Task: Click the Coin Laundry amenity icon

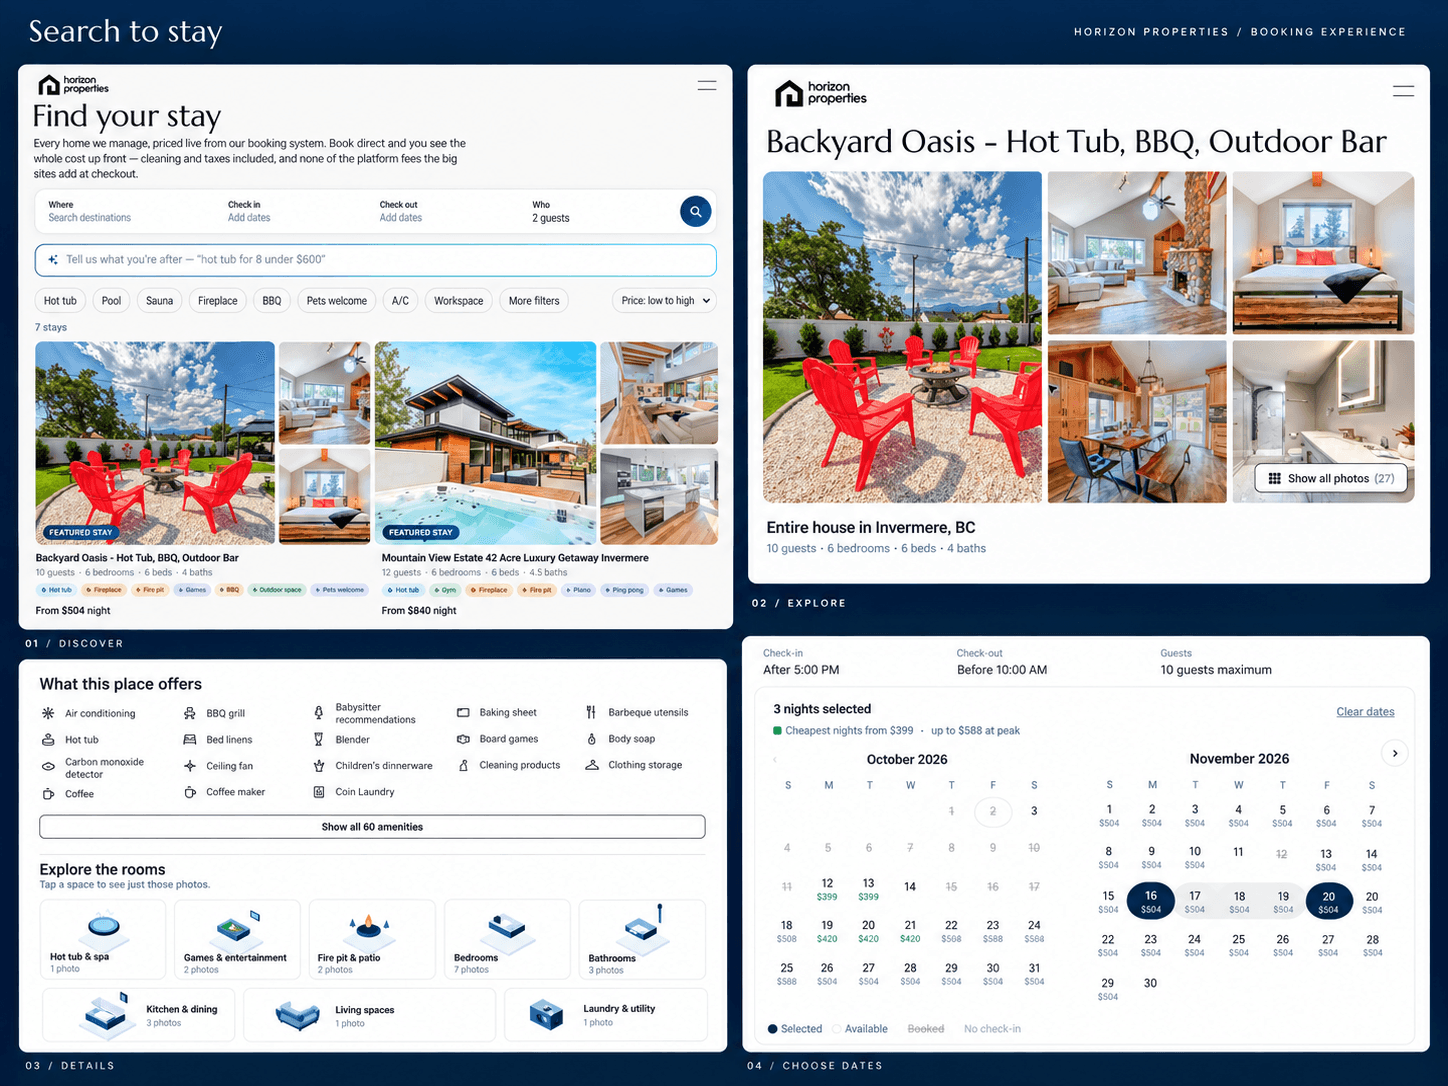Action: click(x=319, y=792)
